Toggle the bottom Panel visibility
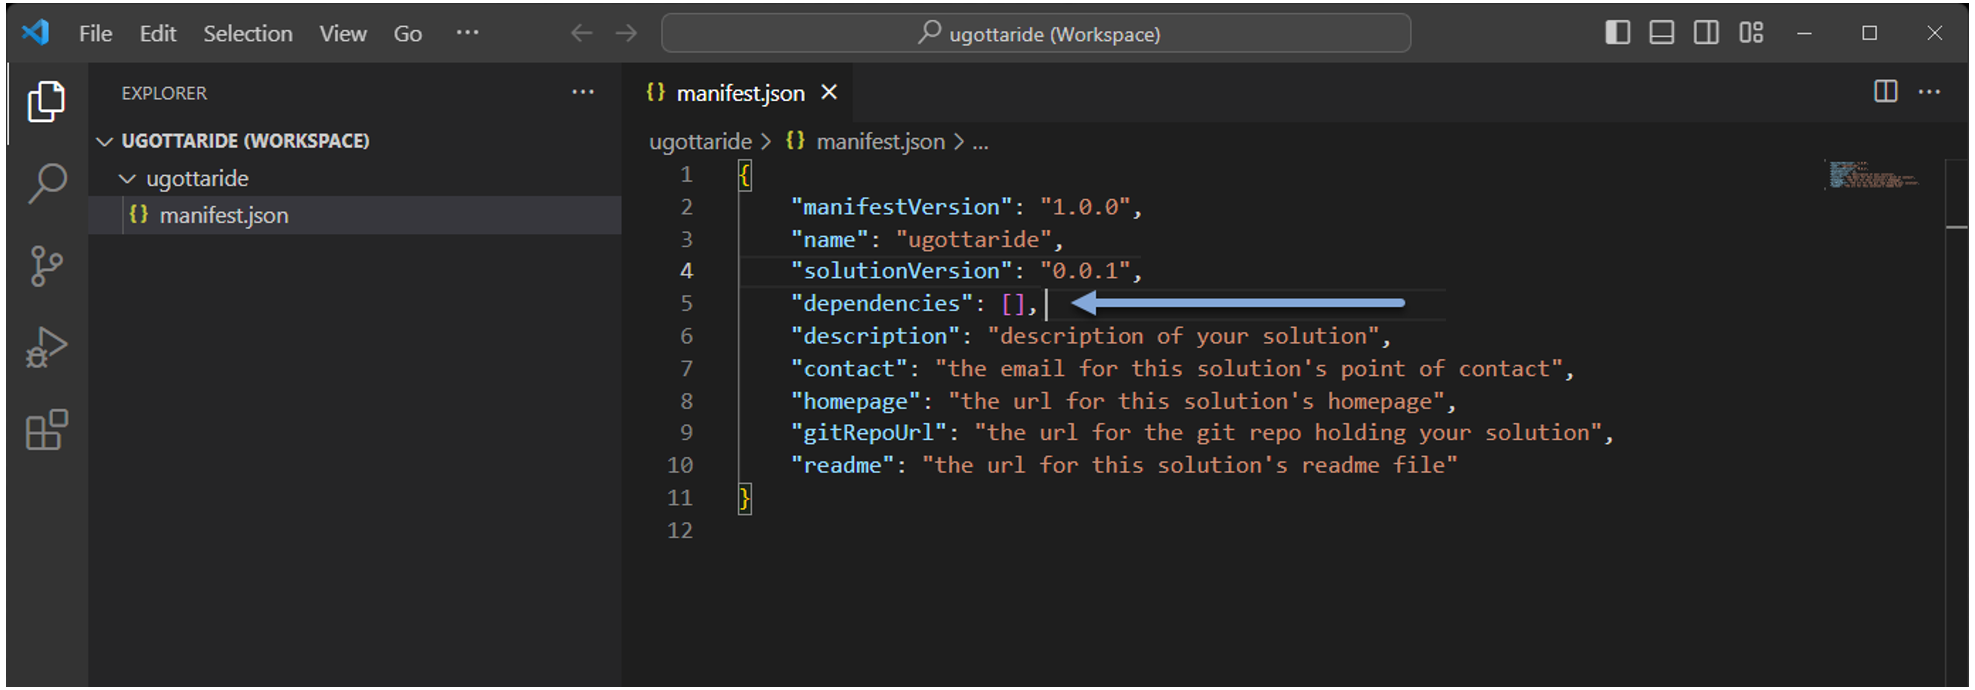Screen dimensions: 1975x690 click(1662, 33)
